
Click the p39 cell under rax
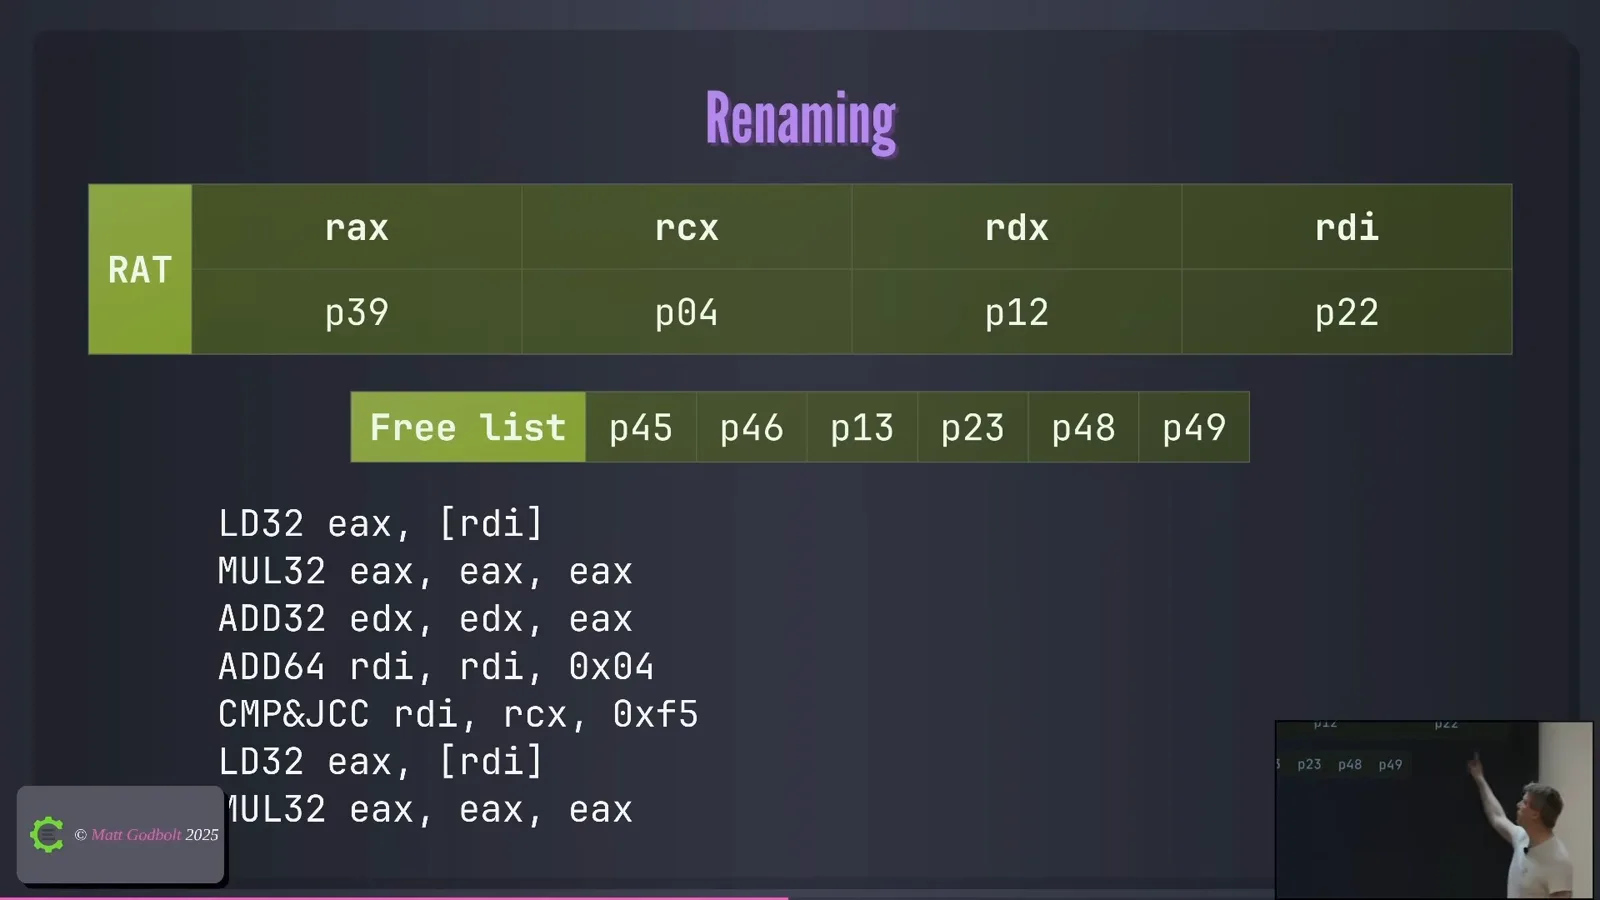click(x=357, y=312)
